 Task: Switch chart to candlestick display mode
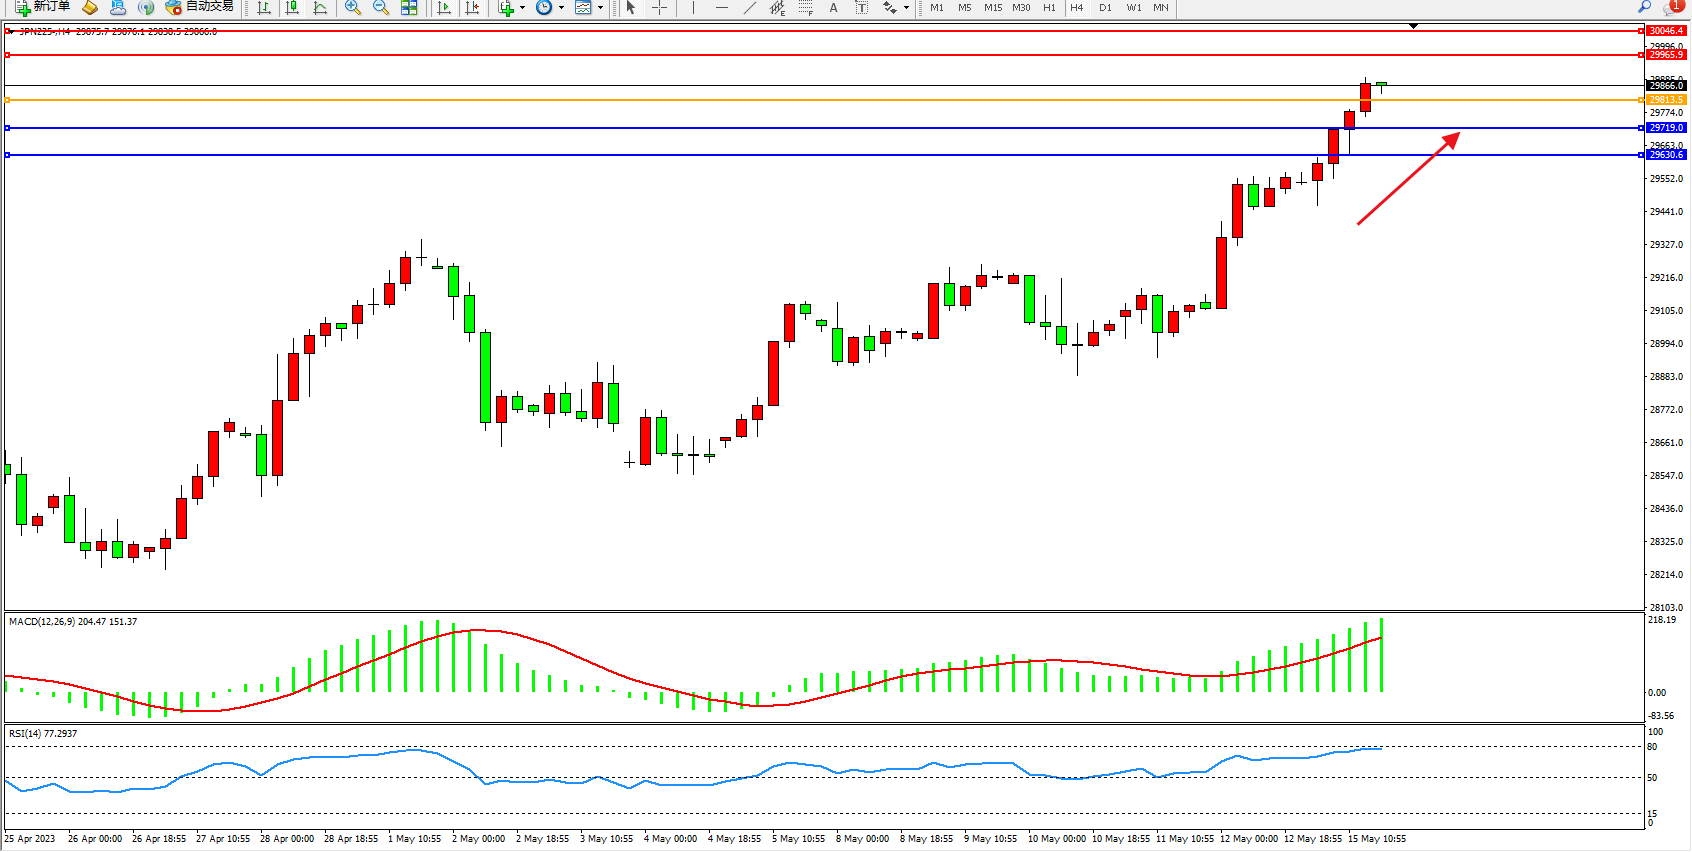(x=292, y=8)
